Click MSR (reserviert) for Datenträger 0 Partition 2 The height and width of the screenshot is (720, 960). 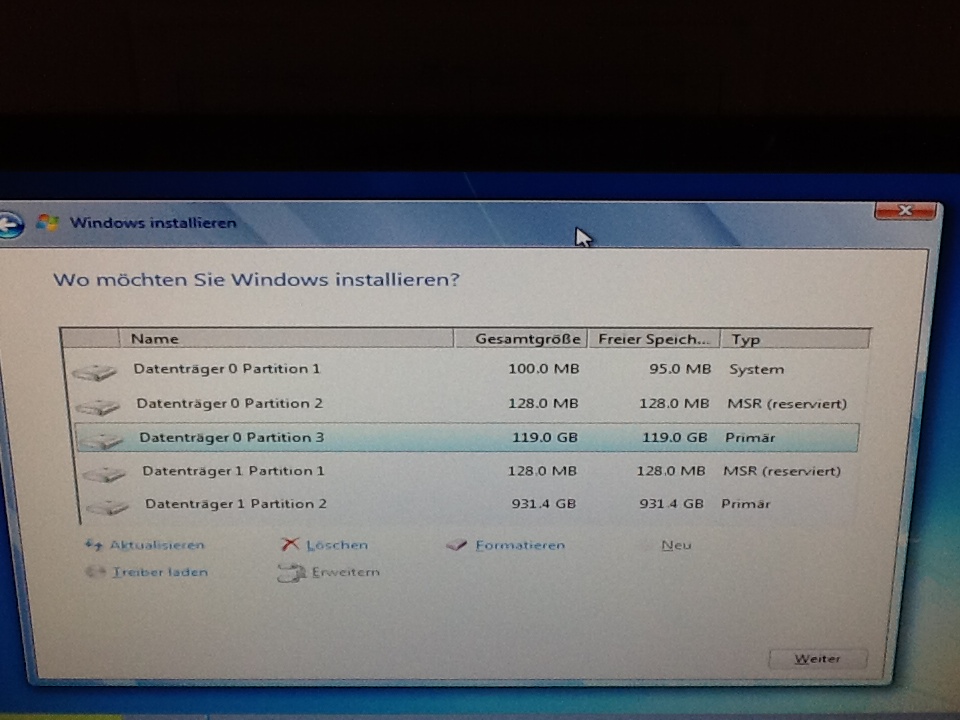pyautogui.click(x=787, y=404)
